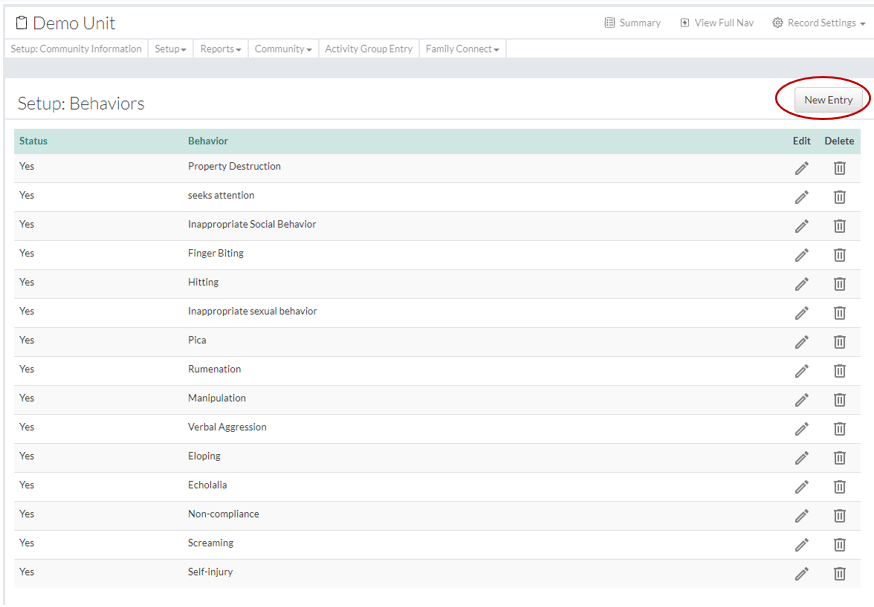Expand the Reports dropdown
874x607 pixels.
[220, 49]
